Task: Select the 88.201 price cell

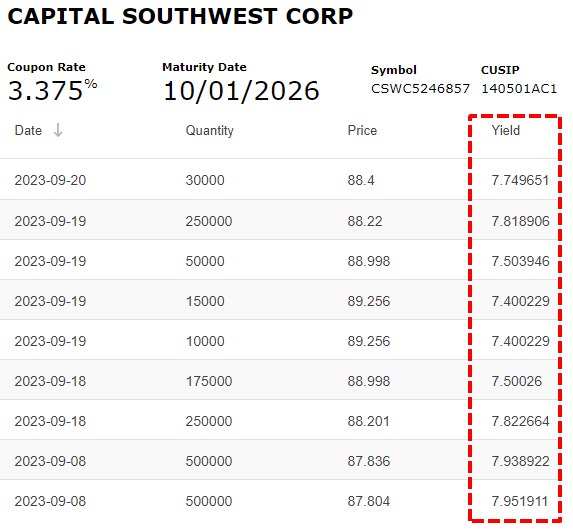Action: (368, 421)
